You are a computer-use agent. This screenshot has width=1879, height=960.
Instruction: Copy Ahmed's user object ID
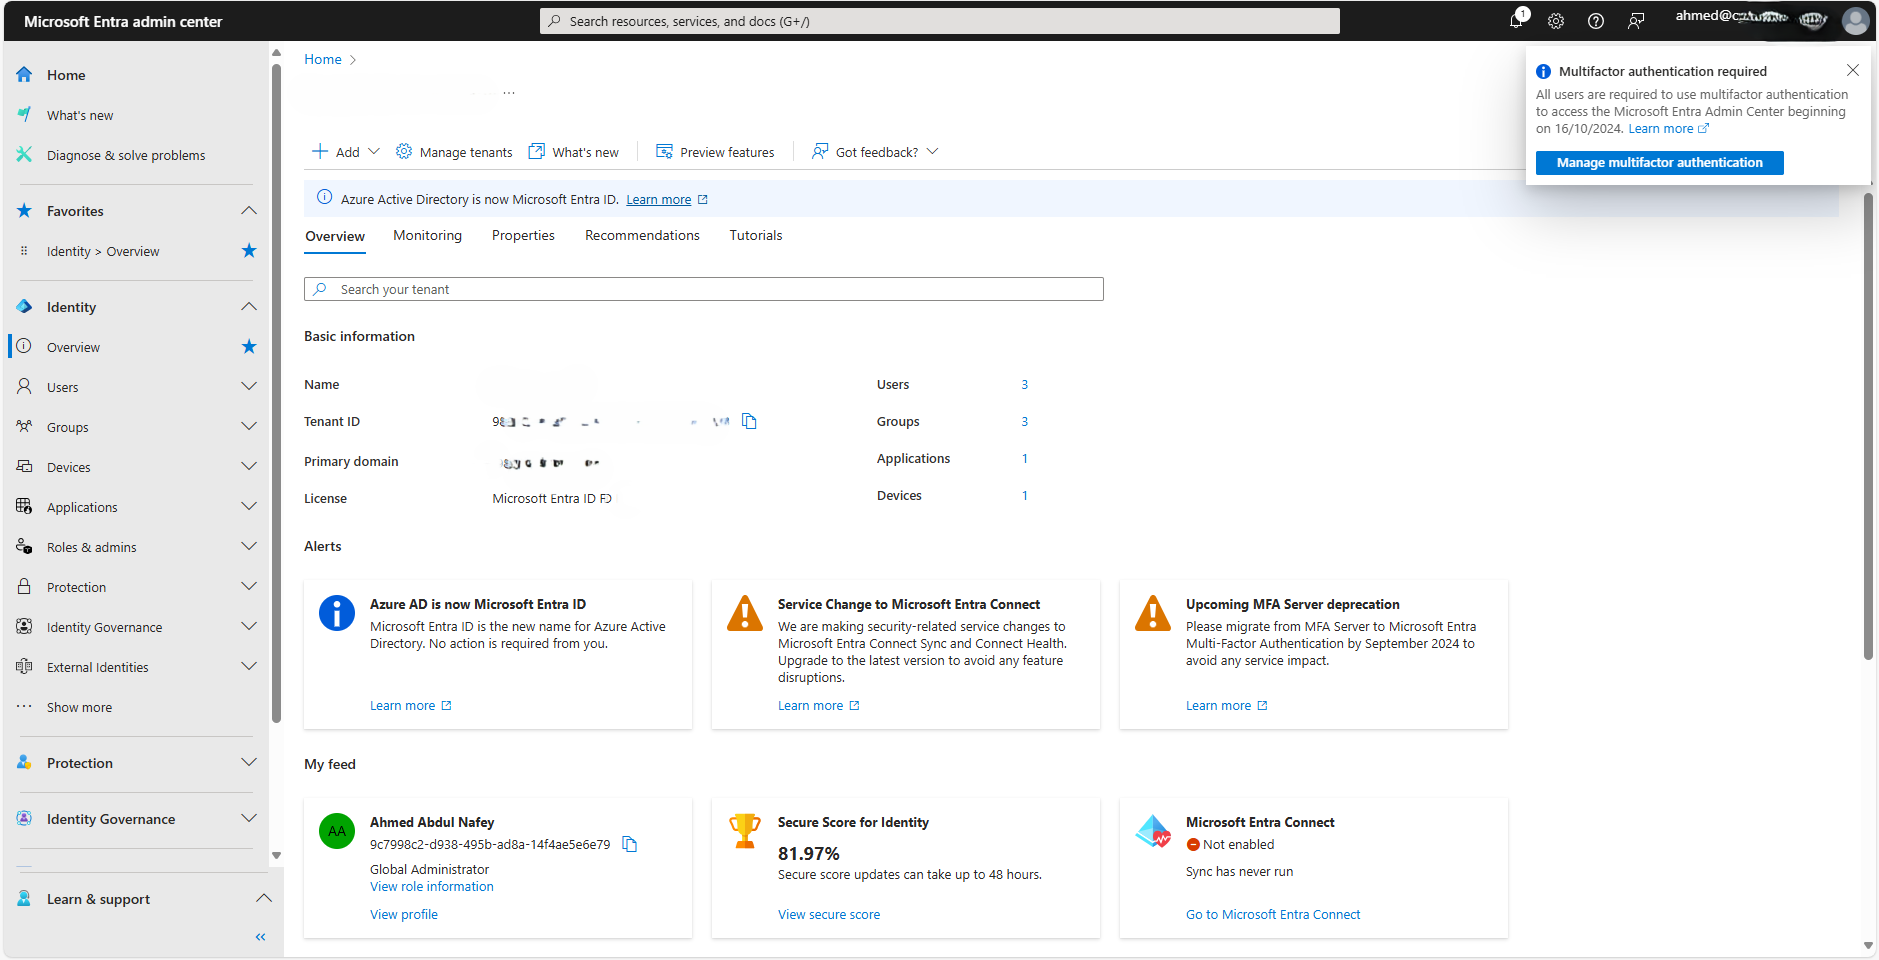click(630, 844)
